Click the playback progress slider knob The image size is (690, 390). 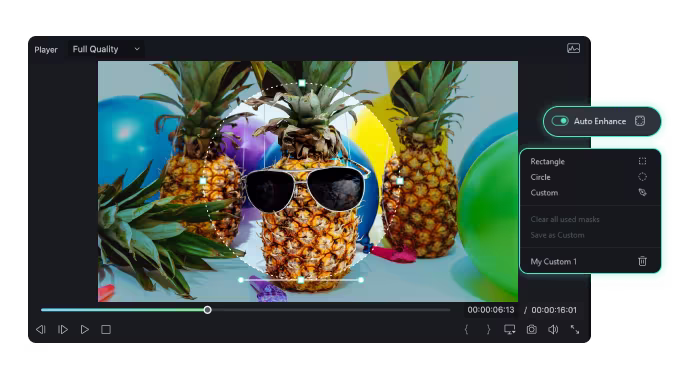207,310
